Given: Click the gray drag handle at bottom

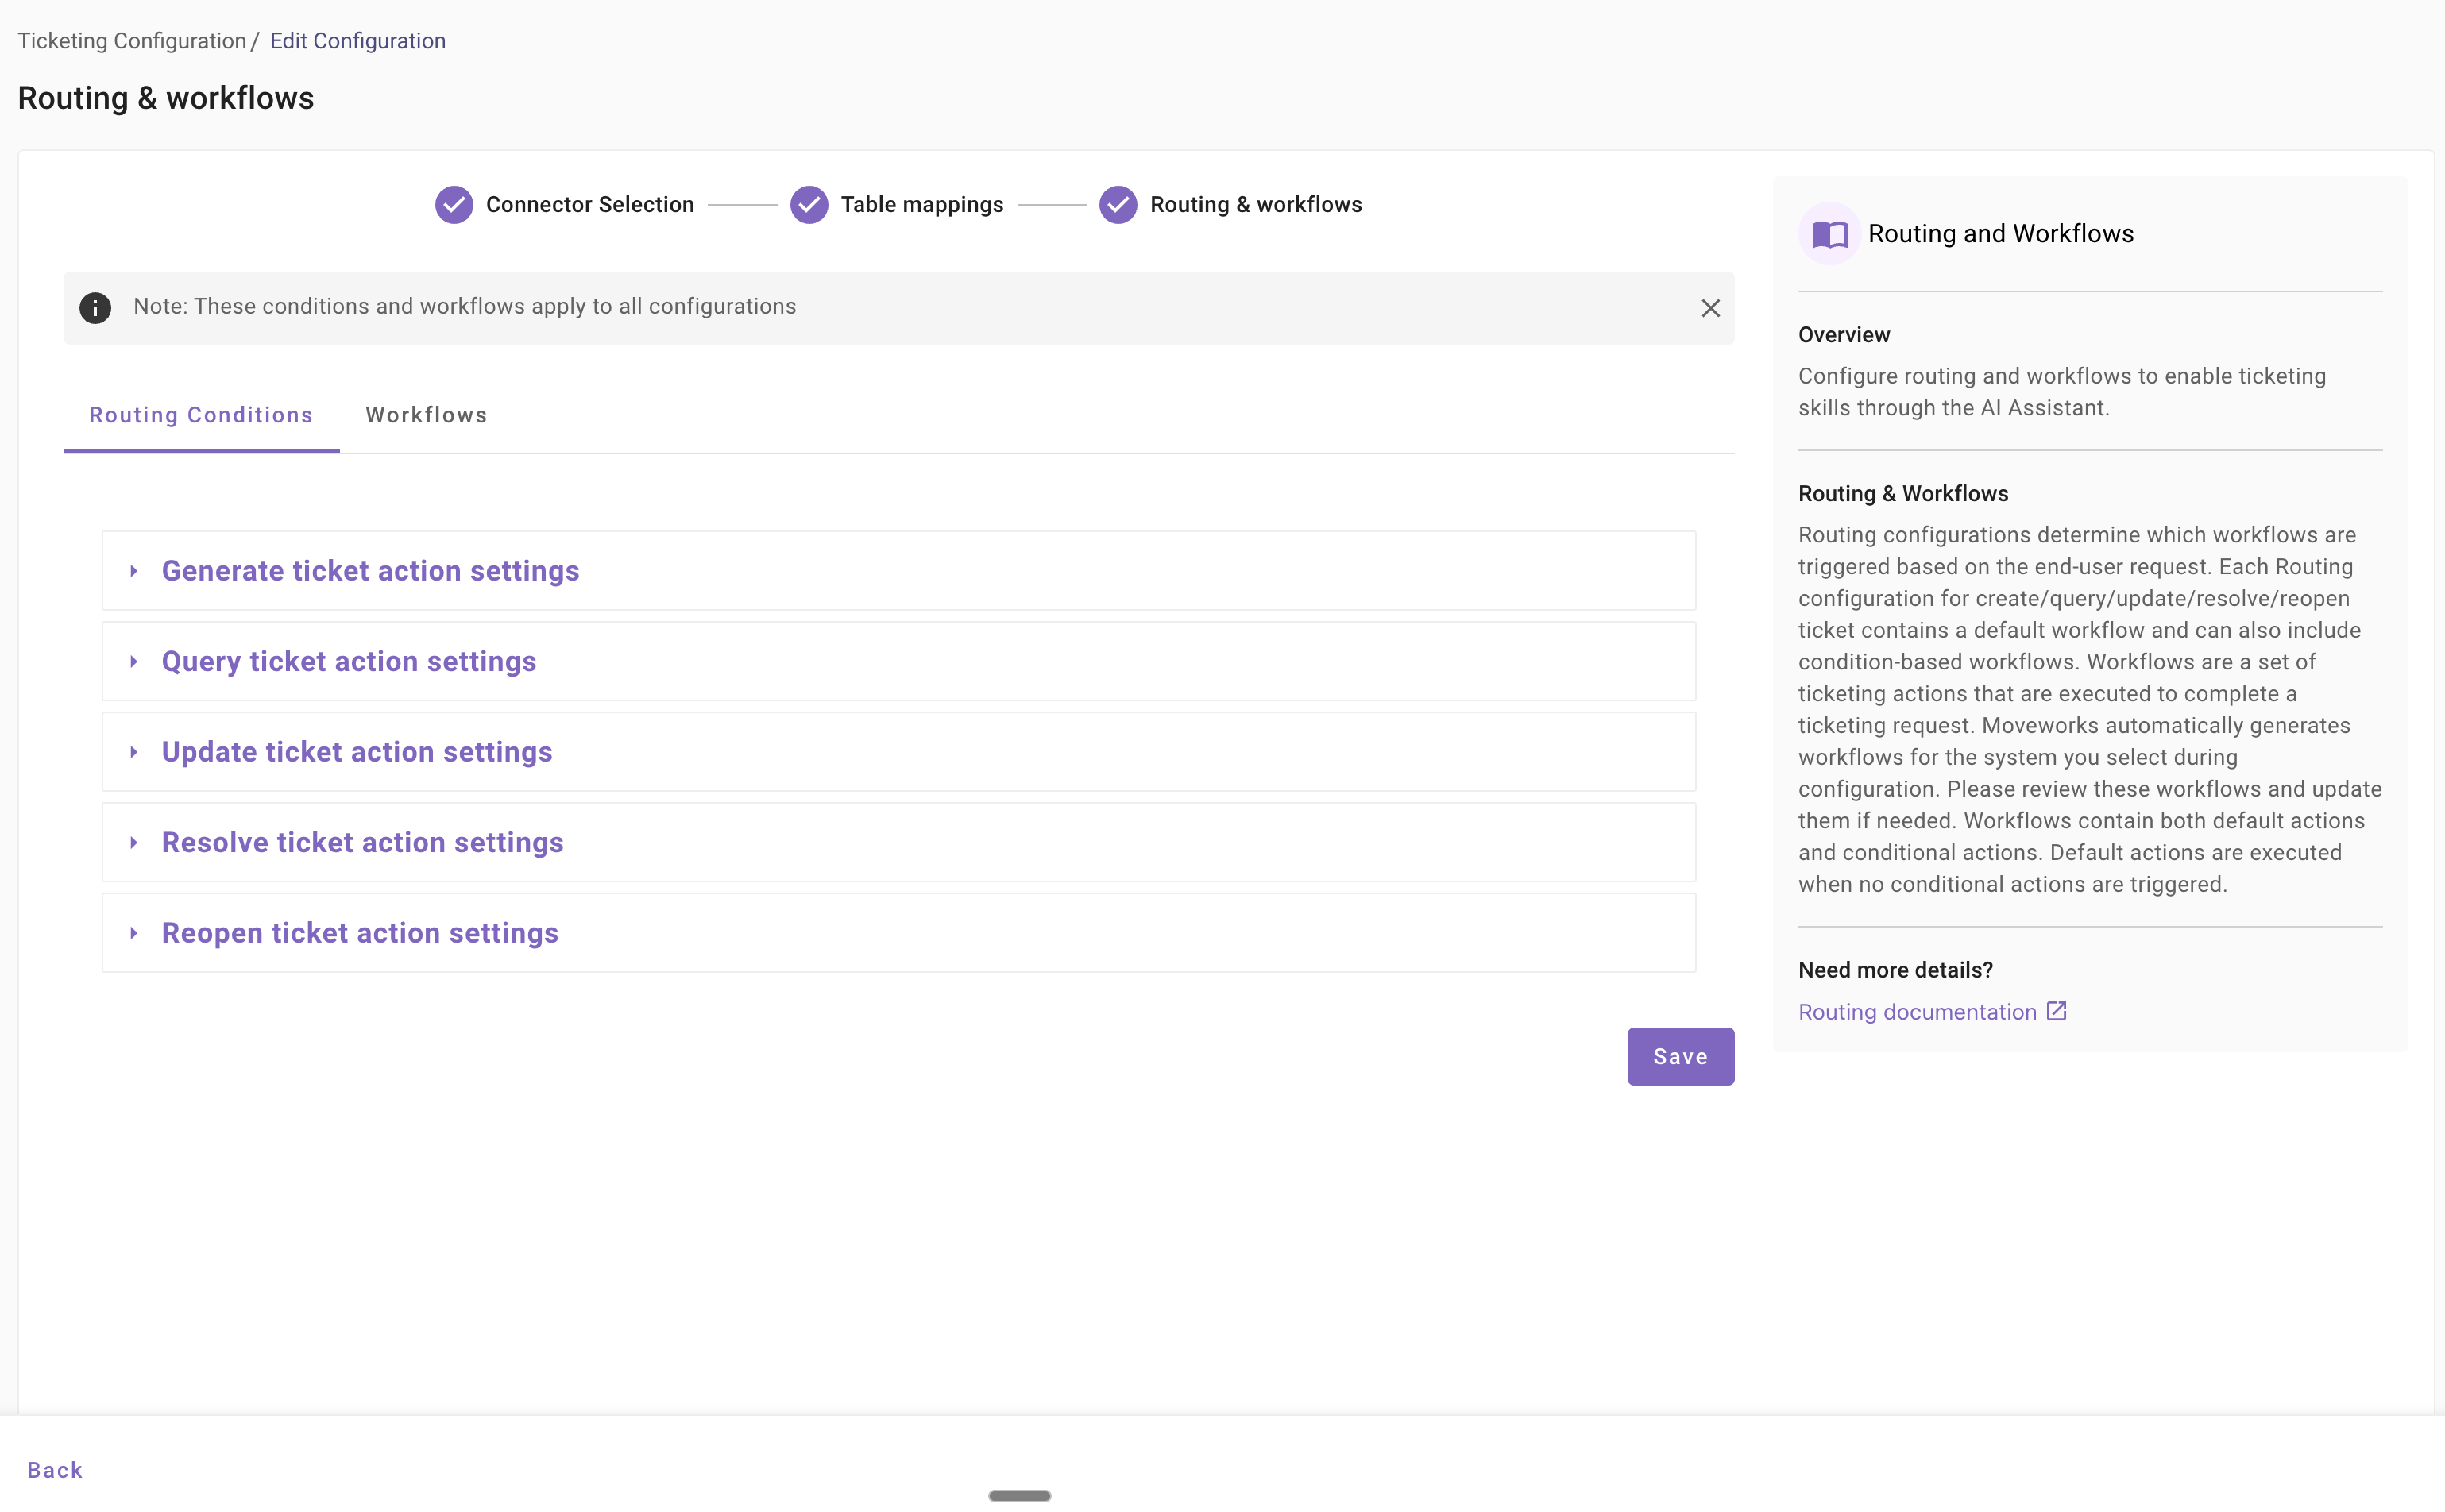Looking at the screenshot, I should pyautogui.click(x=1019, y=1496).
